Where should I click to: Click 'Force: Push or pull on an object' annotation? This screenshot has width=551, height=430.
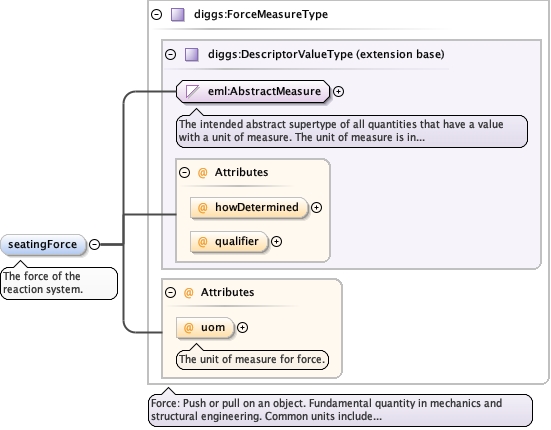[x=340, y=410]
